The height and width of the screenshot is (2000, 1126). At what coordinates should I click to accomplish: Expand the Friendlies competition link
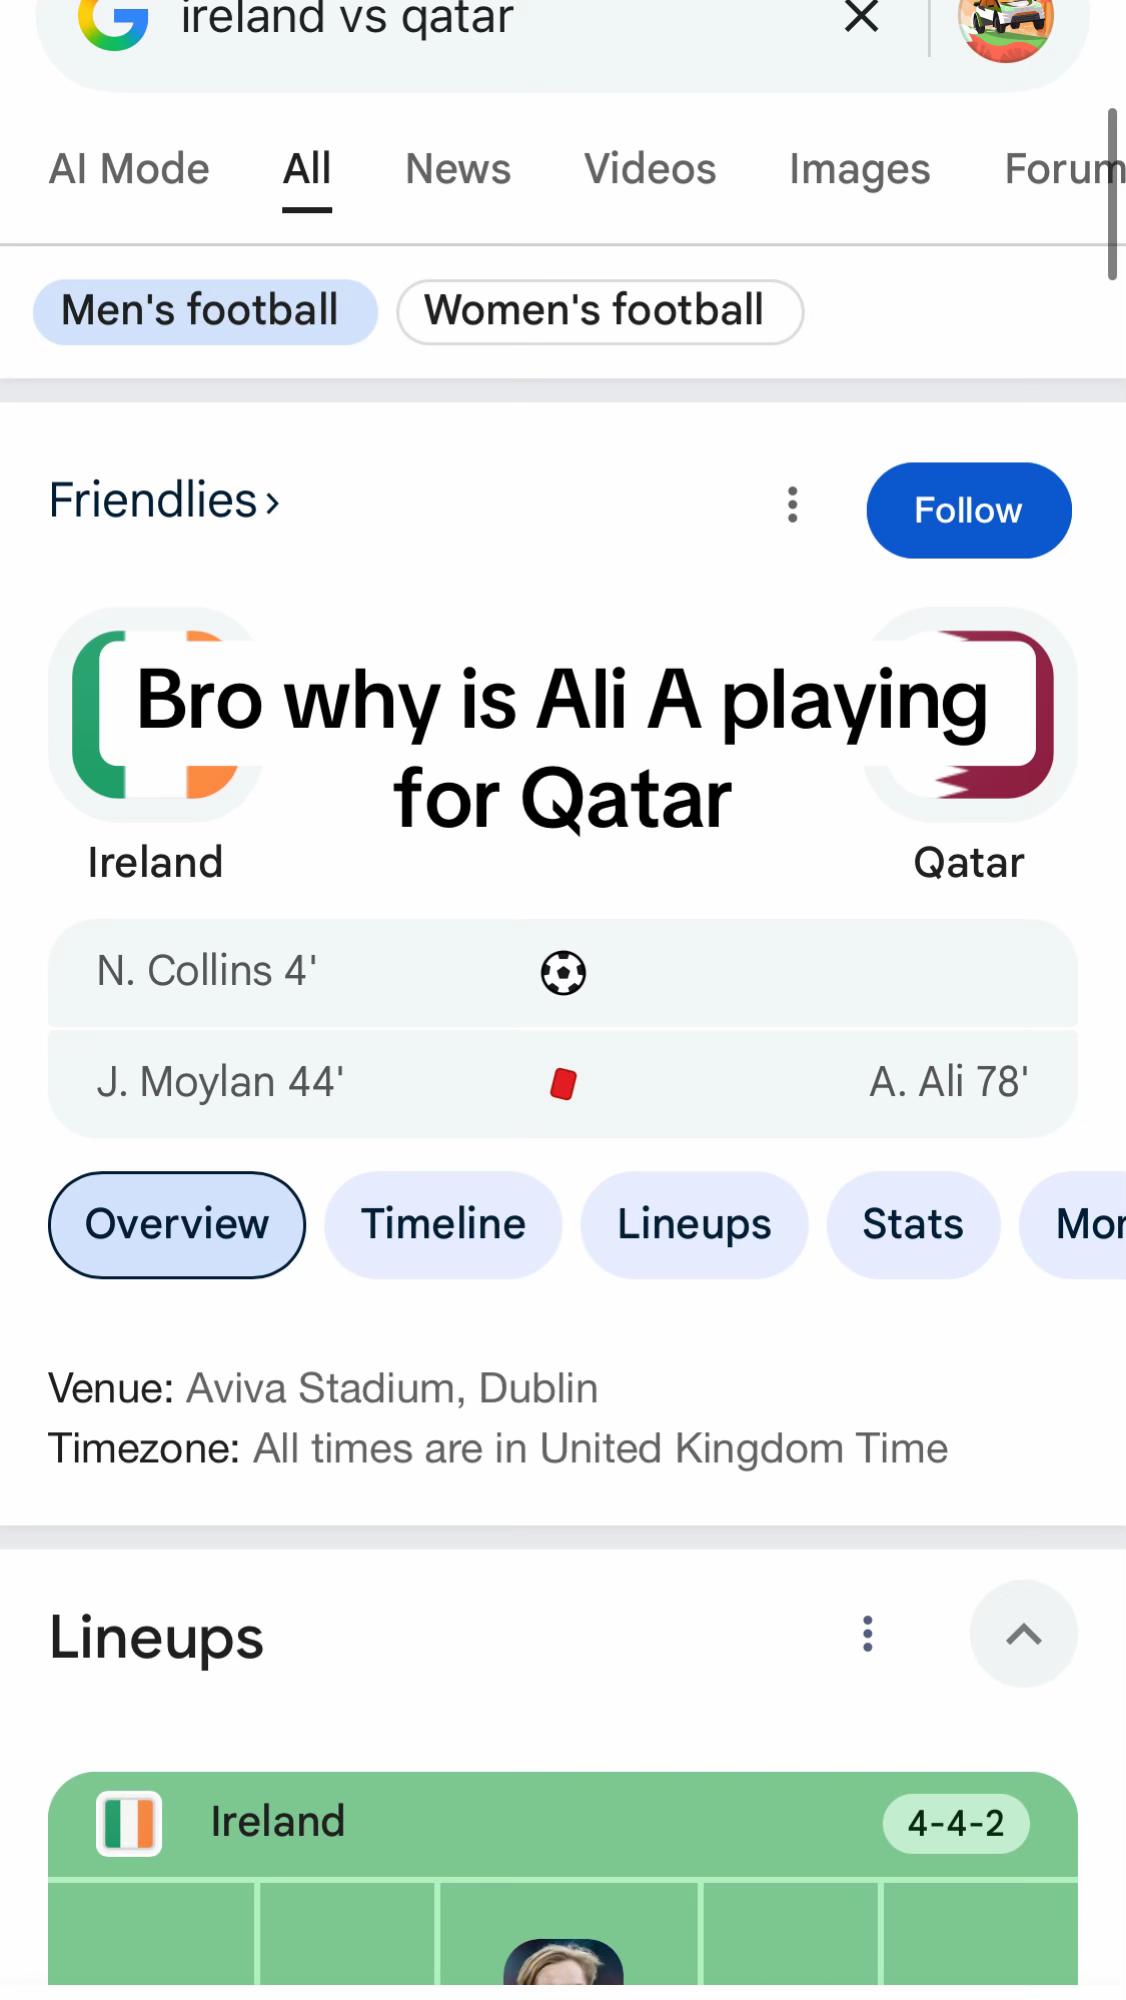[165, 500]
